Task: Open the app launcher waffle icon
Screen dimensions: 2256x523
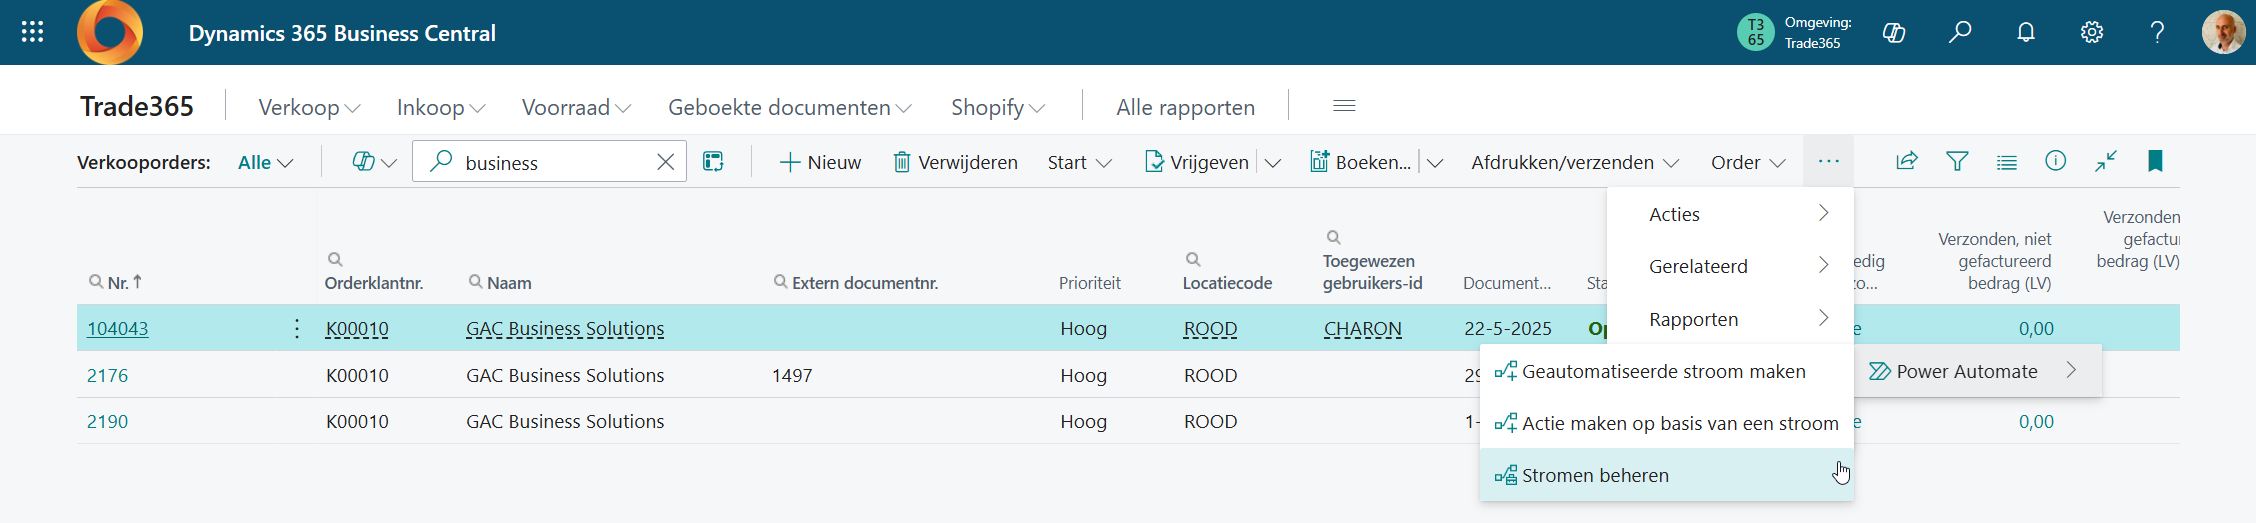Action: 32,33
